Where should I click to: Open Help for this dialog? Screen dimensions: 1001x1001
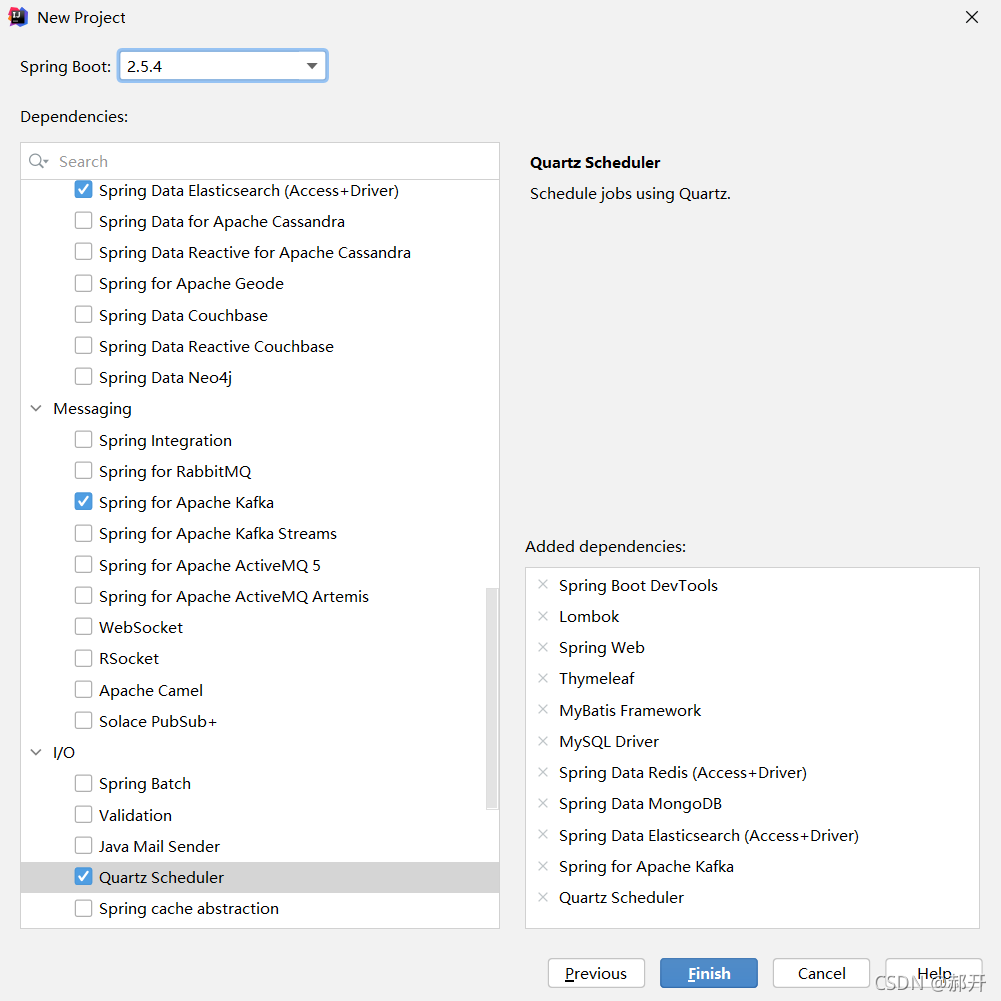[x=933, y=973]
